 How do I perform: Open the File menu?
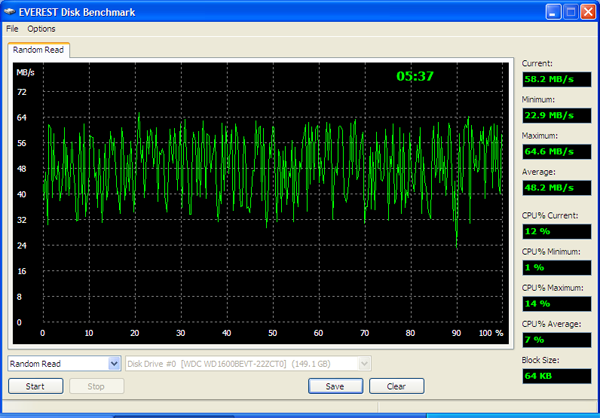click(x=12, y=29)
